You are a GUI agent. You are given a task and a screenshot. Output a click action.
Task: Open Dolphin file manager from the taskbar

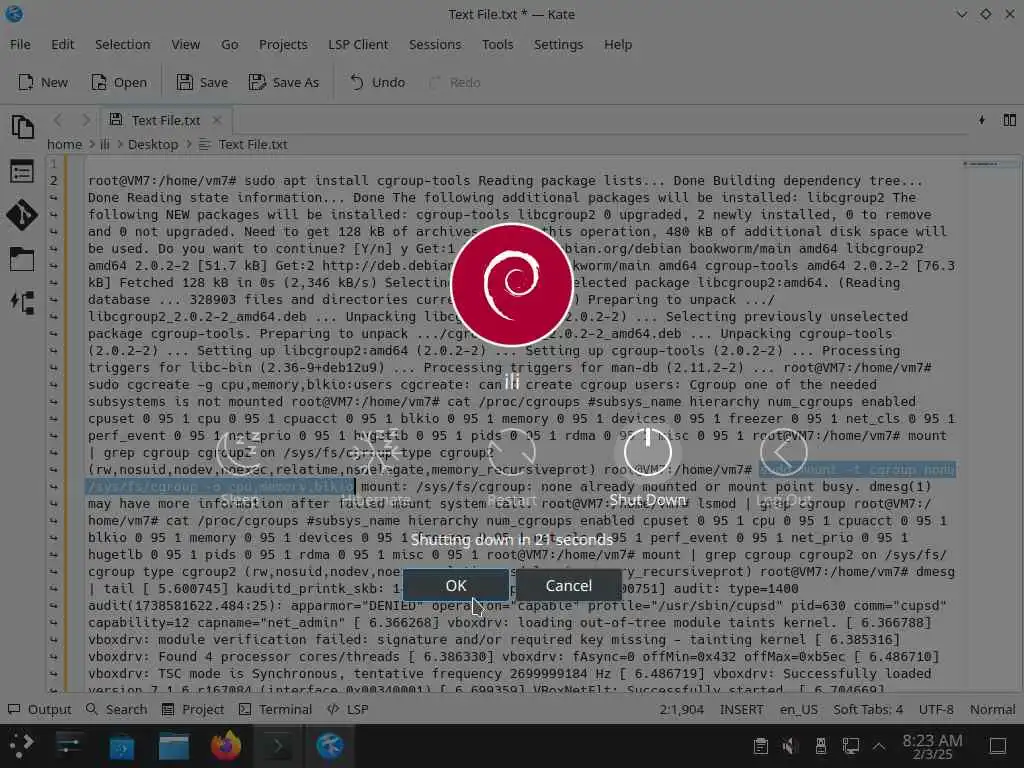point(173,745)
